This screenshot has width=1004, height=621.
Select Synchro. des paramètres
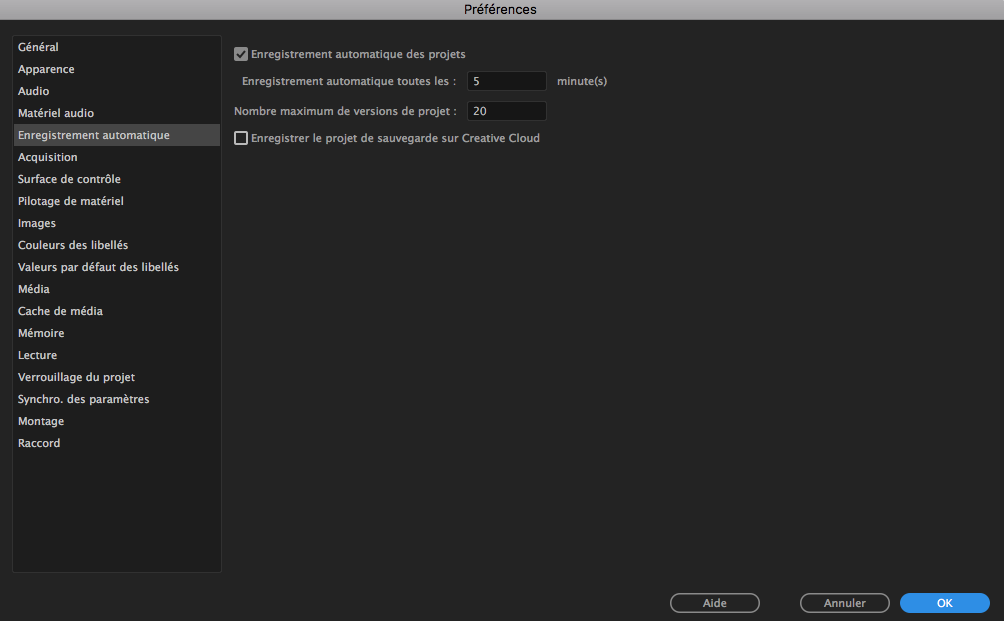(x=117, y=399)
